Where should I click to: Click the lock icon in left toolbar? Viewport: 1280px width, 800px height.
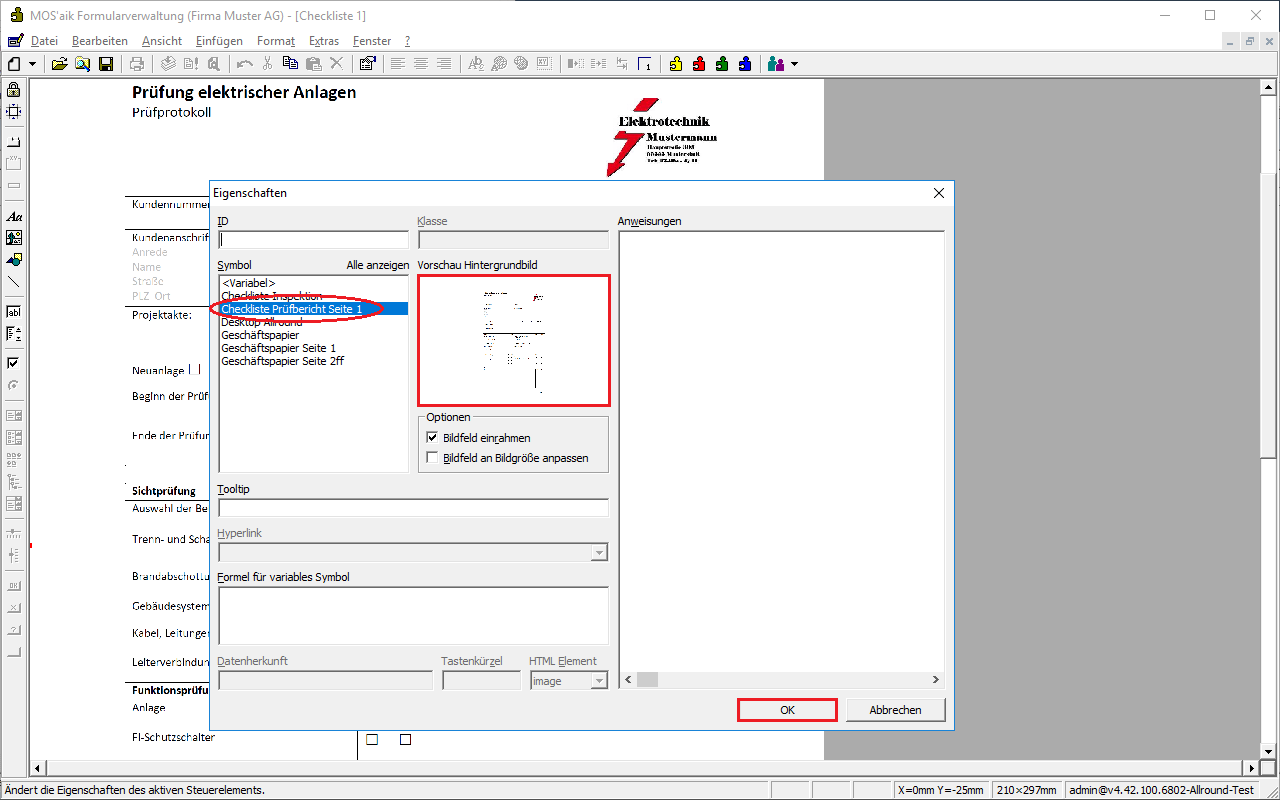pyautogui.click(x=14, y=90)
